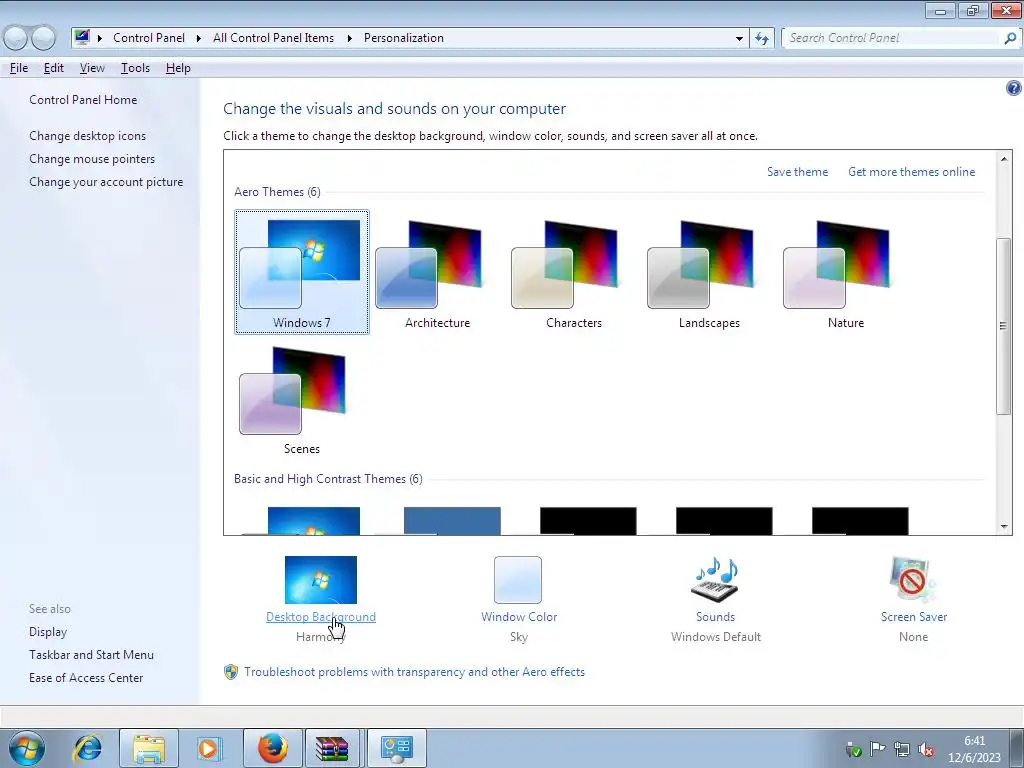Open the Edit menu
The width and height of the screenshot is (1024, 768).
[x=54, y=68]
